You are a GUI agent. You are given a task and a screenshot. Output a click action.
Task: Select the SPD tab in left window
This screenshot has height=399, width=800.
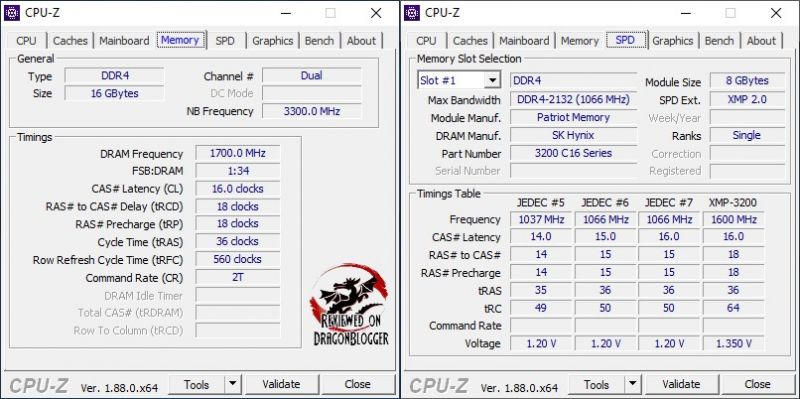pyautogui.click(x=224, y=41)
